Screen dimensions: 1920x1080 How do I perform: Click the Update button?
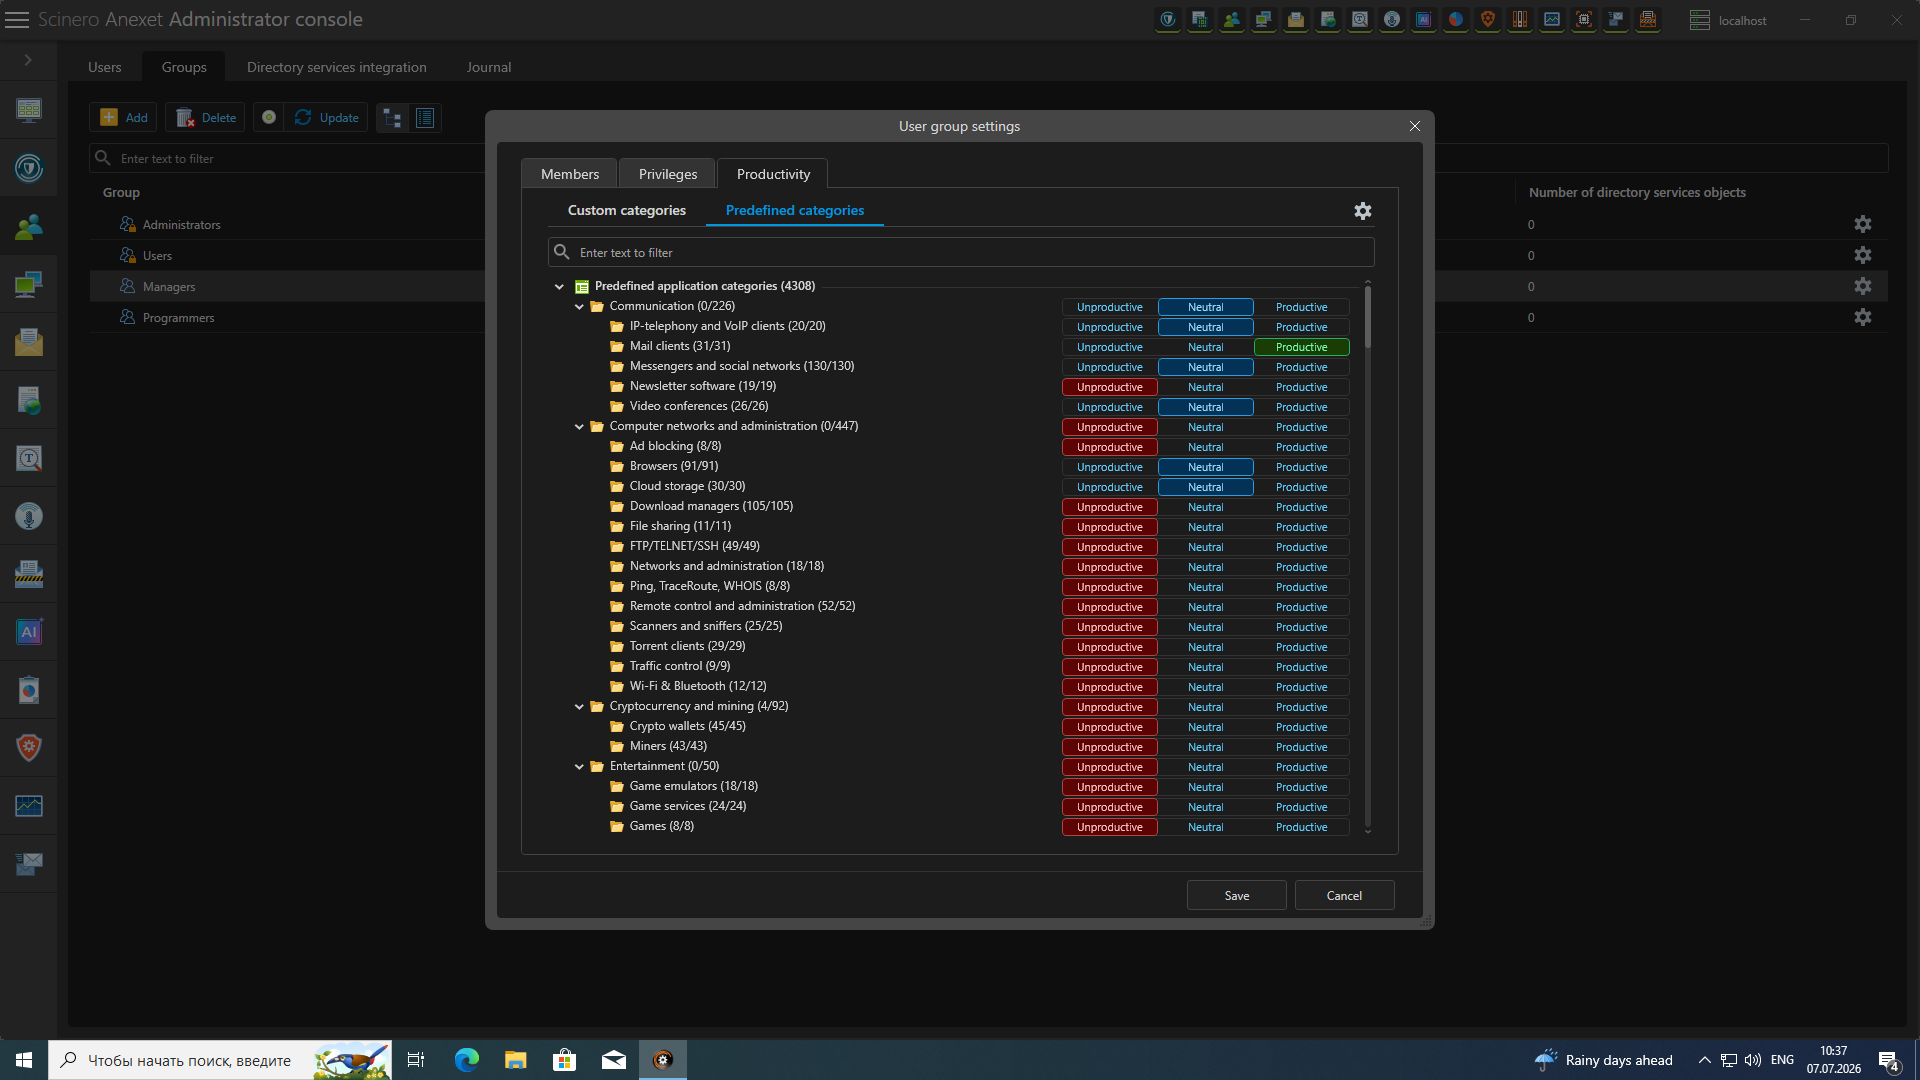pyautogui.click(x=327, y=118)
